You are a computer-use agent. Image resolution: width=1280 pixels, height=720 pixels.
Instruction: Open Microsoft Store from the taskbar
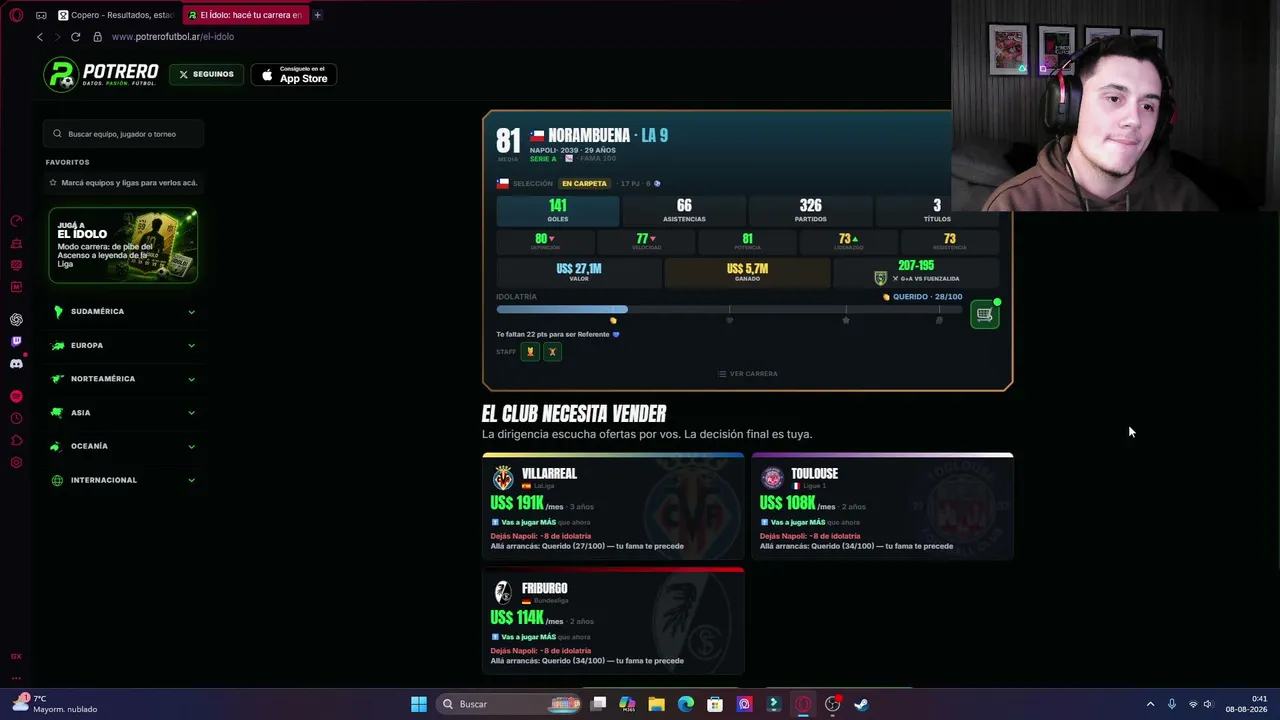coord(715,704)
